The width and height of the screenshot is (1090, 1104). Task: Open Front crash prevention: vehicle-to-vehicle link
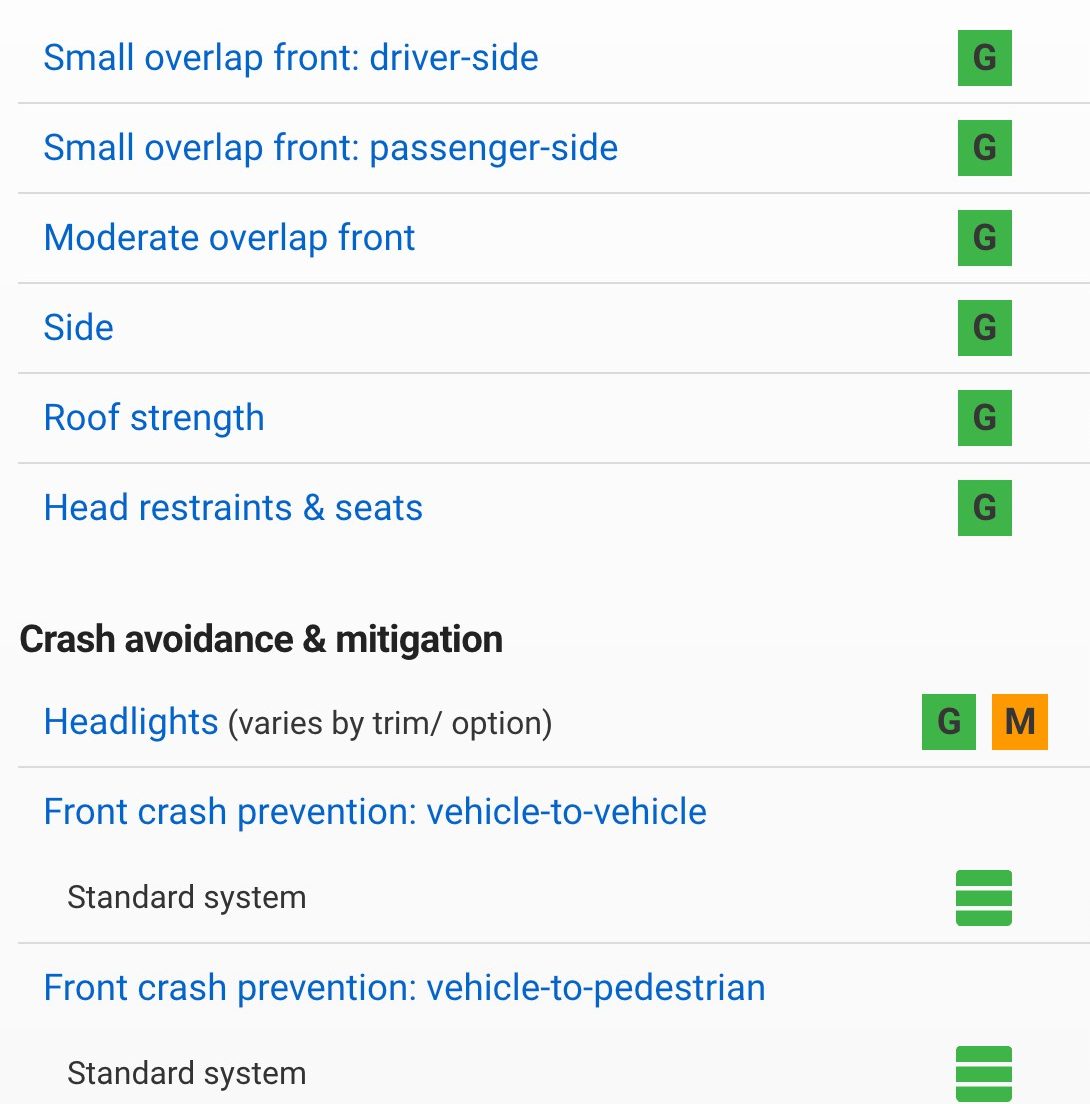[x=375, y=812]
